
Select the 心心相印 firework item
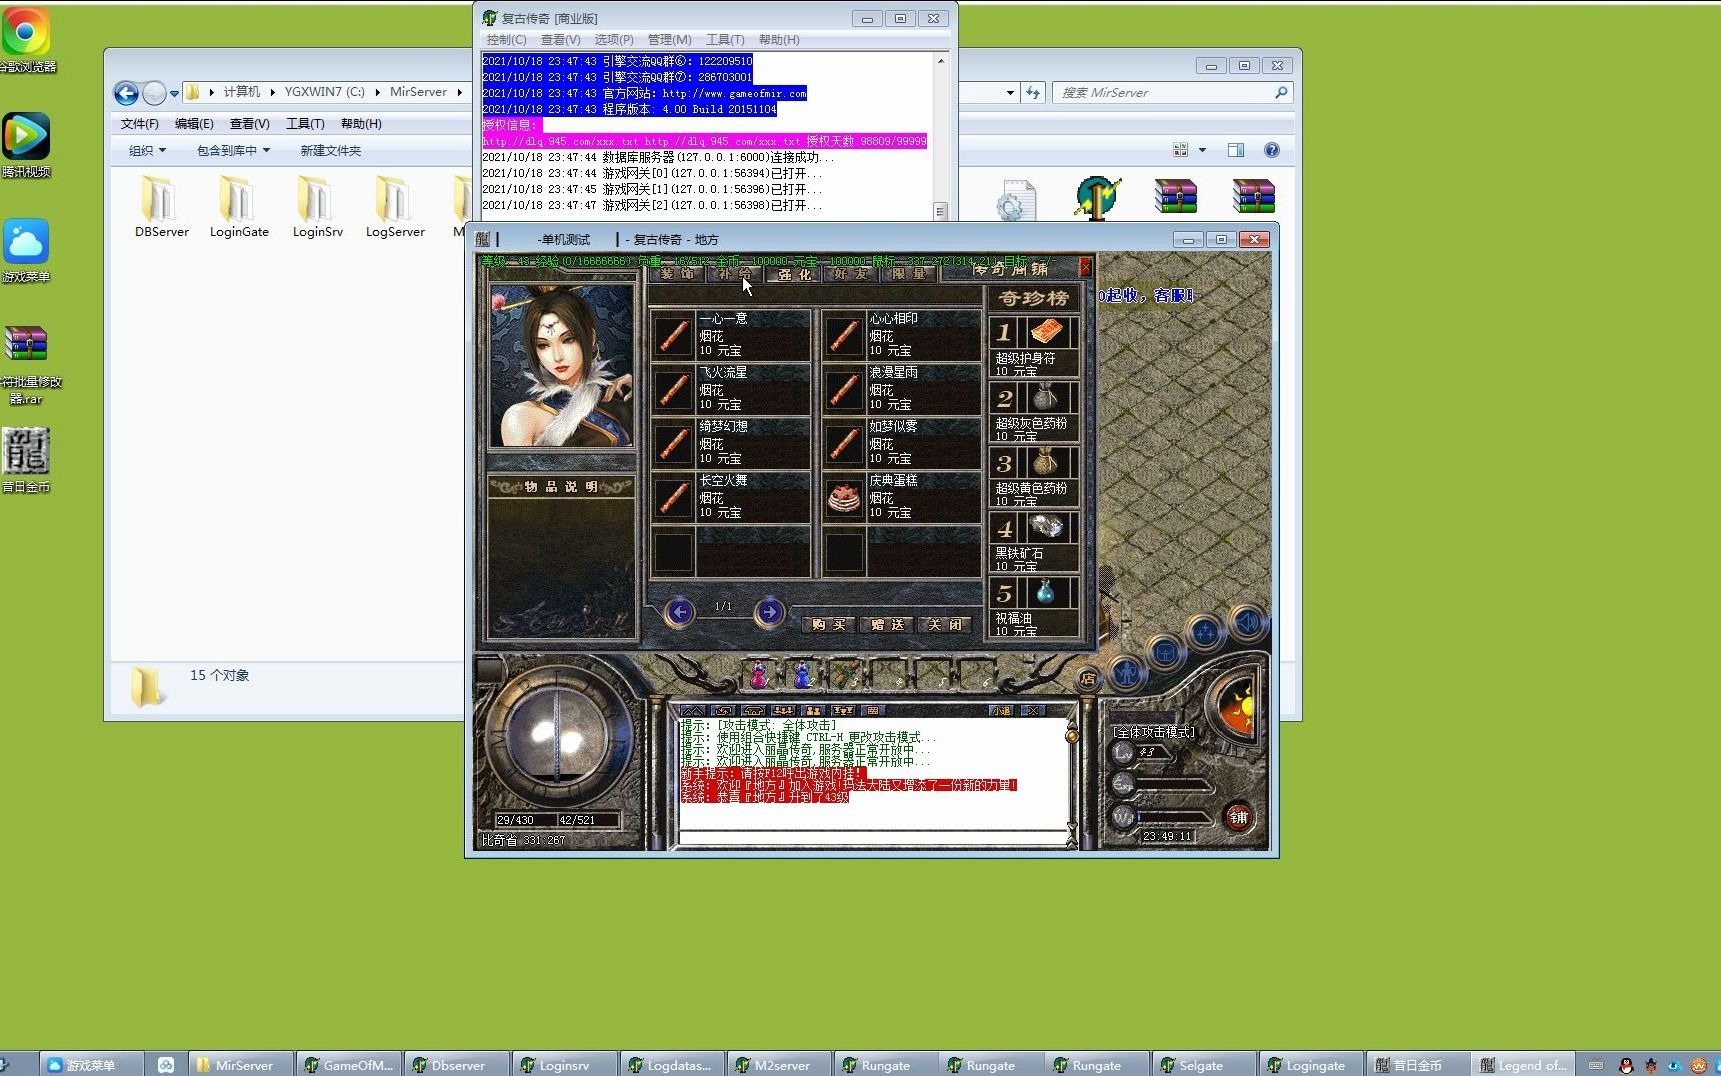(900, 335)
